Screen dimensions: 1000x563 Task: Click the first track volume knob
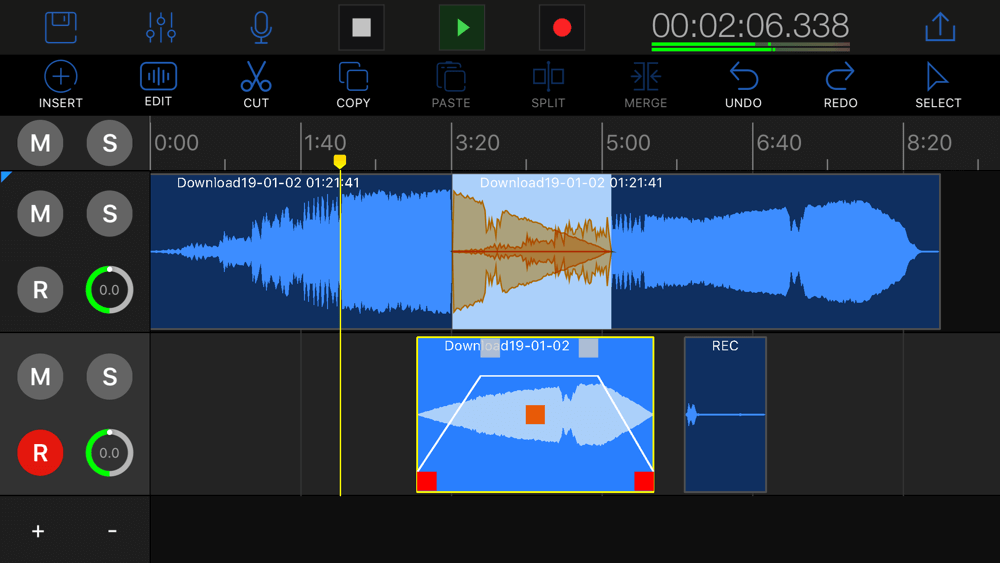[x=109, y=290]
